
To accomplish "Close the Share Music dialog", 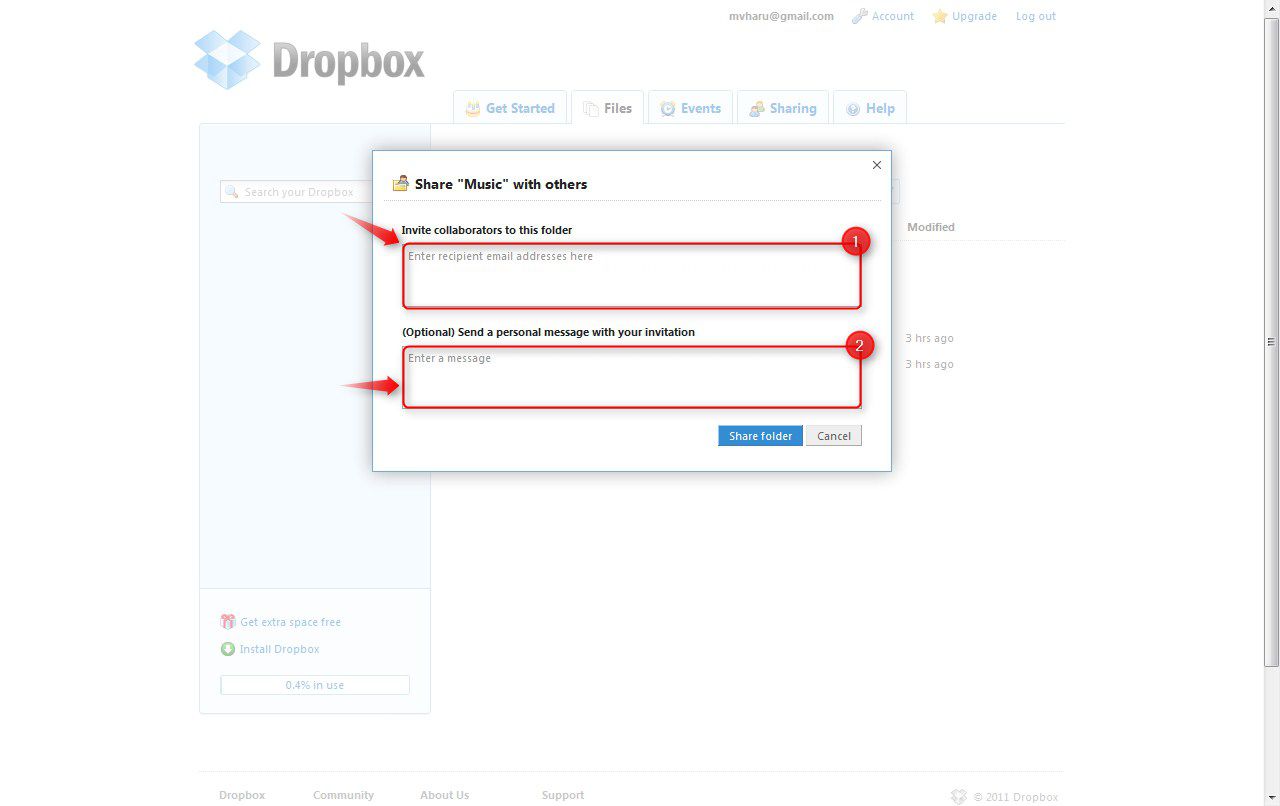I will tap(877, 165).
